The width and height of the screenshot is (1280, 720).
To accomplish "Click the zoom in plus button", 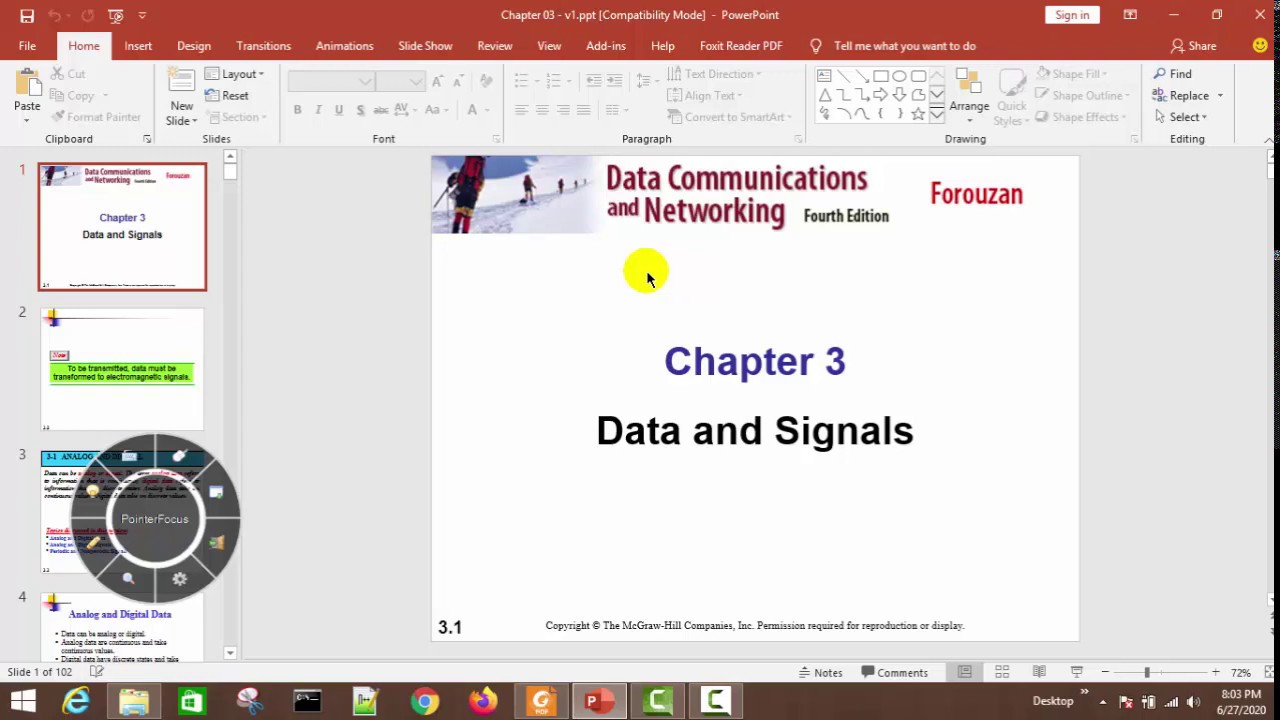I will [x=1215, y=672].
